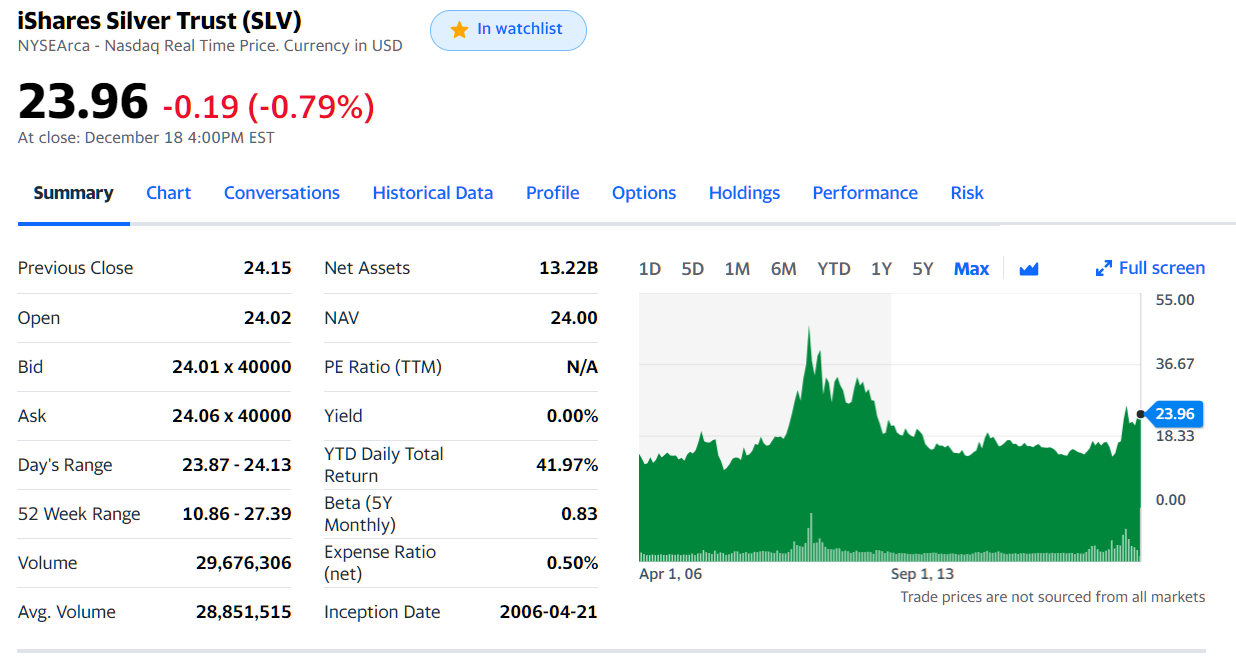1236x660 pixels.
Task: Click the NAV value 24.00
Action: pos(574,318)
